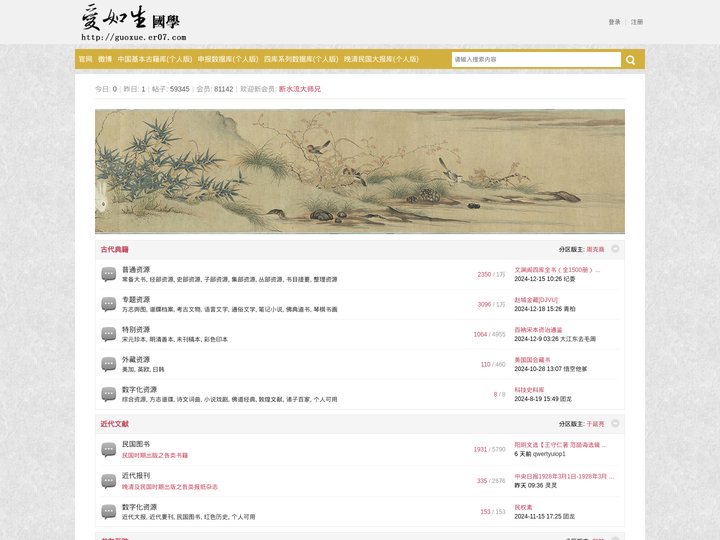The image size is (720, 540).
Task: Open 晚清民国大报库(个人版) nav item
Action: (x=381, y=59)
